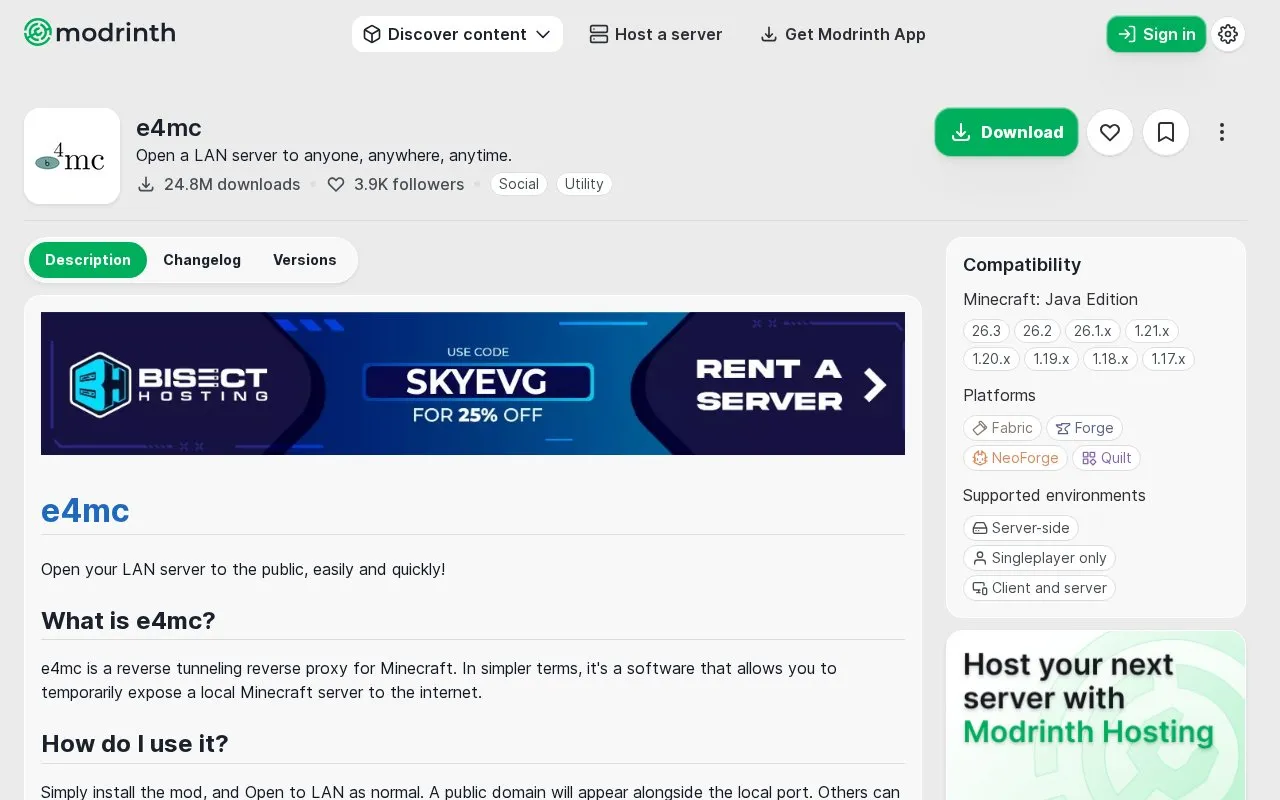Click the 26.3 version tag
The image size is (1280, 800).
tap(986, 331)
